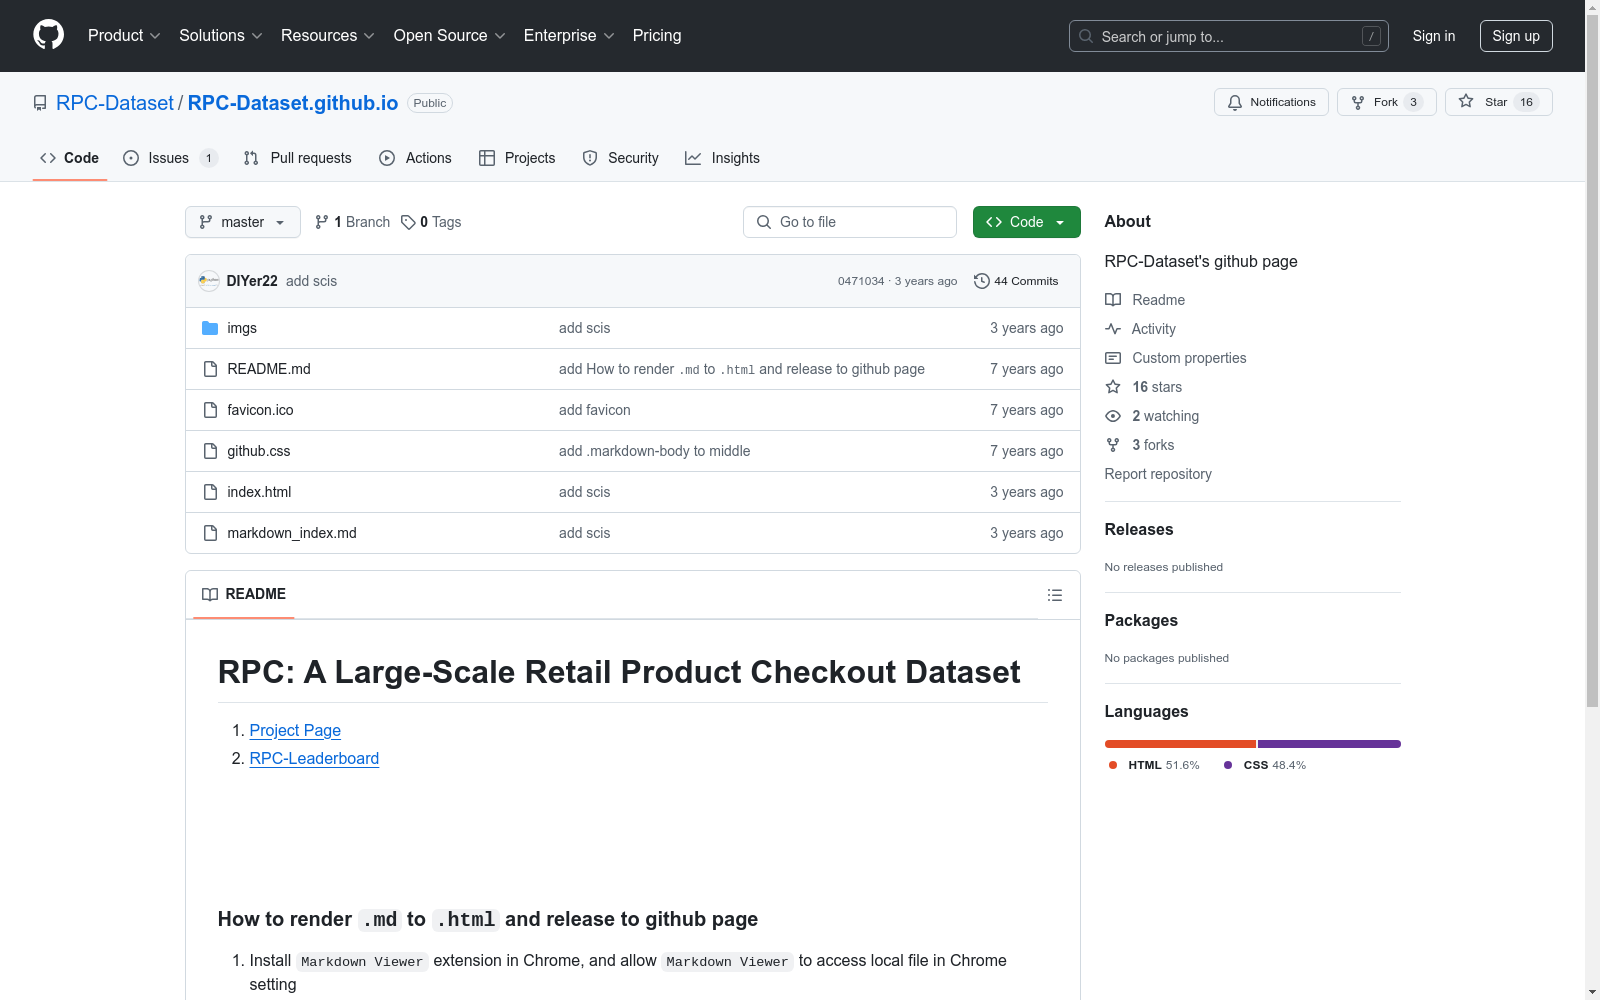Open the Projects tab
1600x1000 pixels.
[517, 158]
